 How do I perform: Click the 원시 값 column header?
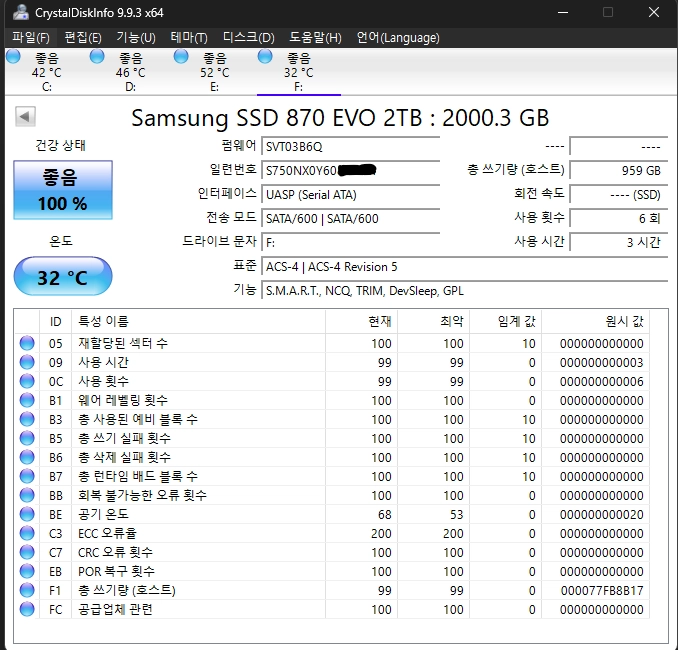(x=595, y=321)
